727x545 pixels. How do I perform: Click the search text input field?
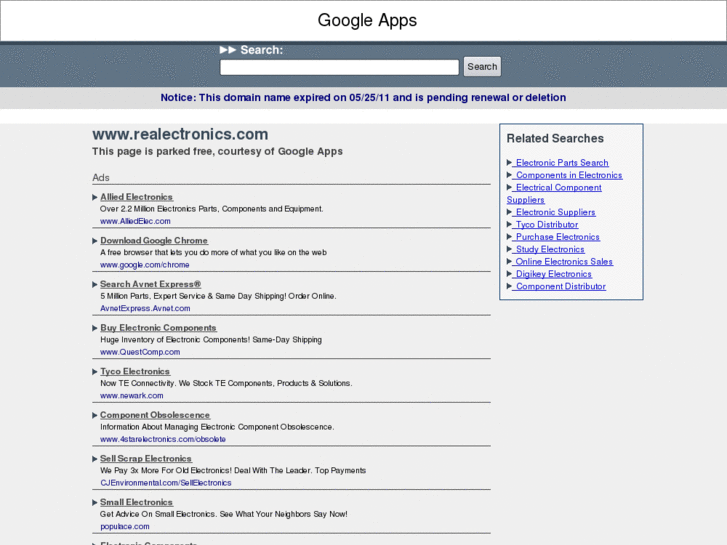339,67
